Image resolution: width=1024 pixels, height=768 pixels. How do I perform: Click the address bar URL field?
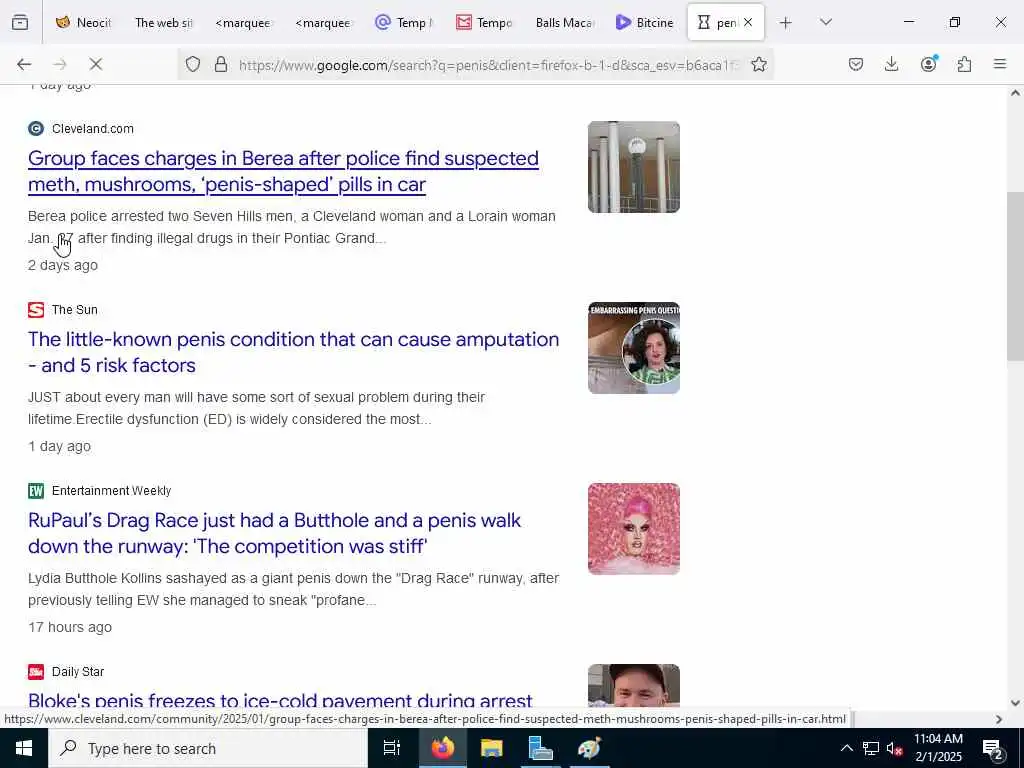[x=488, y=64]
